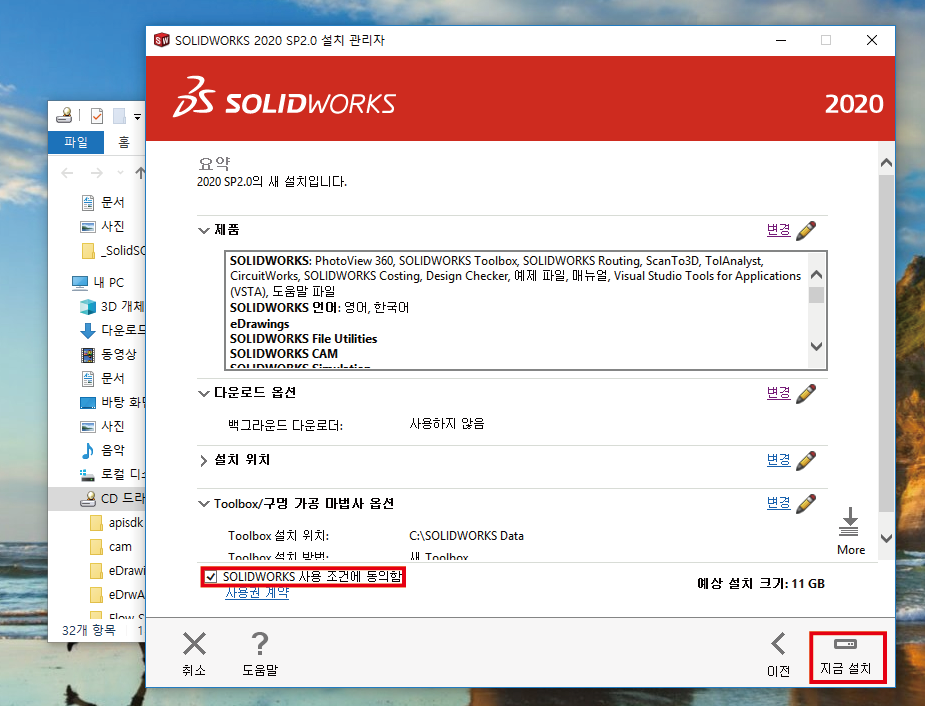The image size is (925, 706).
Task: Click 사용하지 않음 background downloader value
Action: click(447, 423)
